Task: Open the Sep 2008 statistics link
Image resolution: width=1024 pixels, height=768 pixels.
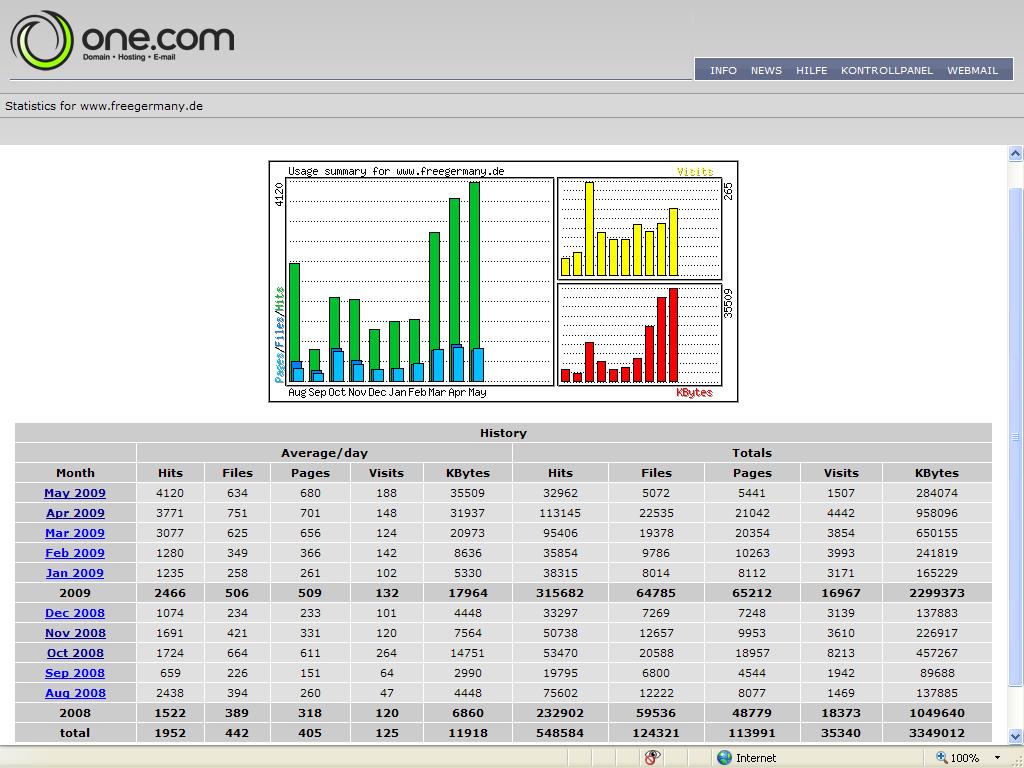Action: 75,673
